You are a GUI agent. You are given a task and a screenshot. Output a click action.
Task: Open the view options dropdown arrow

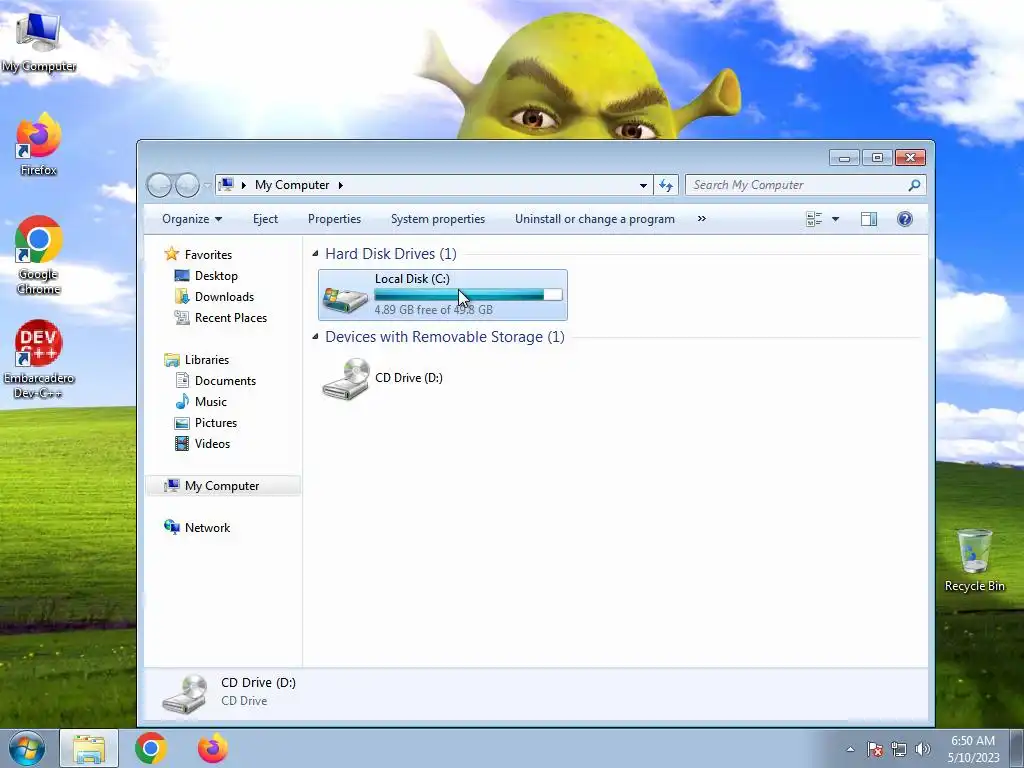coord(835,219)
